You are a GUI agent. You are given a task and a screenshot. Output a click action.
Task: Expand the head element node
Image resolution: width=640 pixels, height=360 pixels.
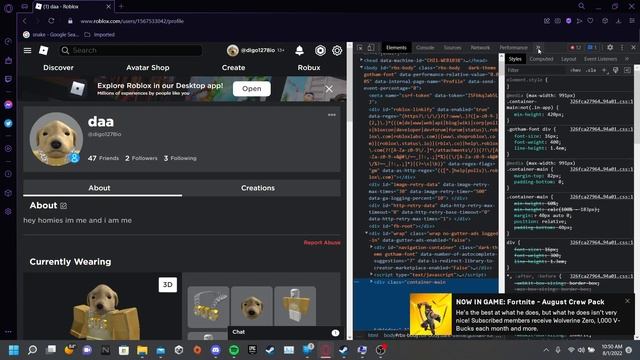tap(361, 60)
